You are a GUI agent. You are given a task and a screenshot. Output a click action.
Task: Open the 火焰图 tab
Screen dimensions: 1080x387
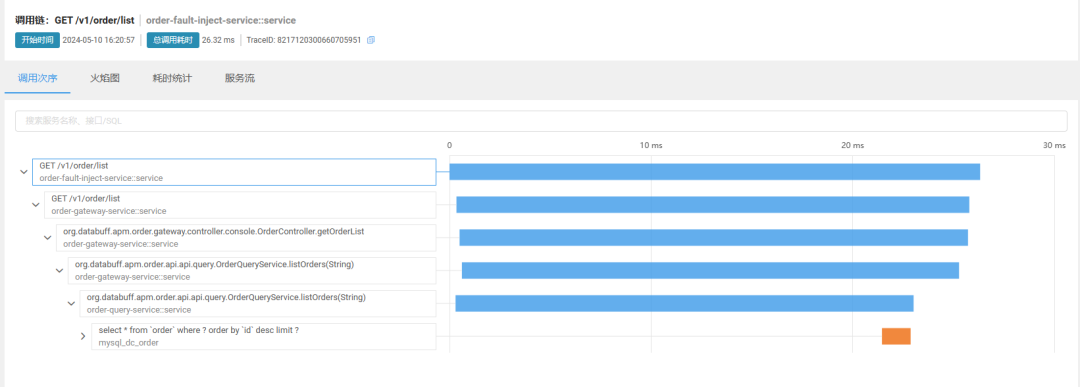(105, 79)
